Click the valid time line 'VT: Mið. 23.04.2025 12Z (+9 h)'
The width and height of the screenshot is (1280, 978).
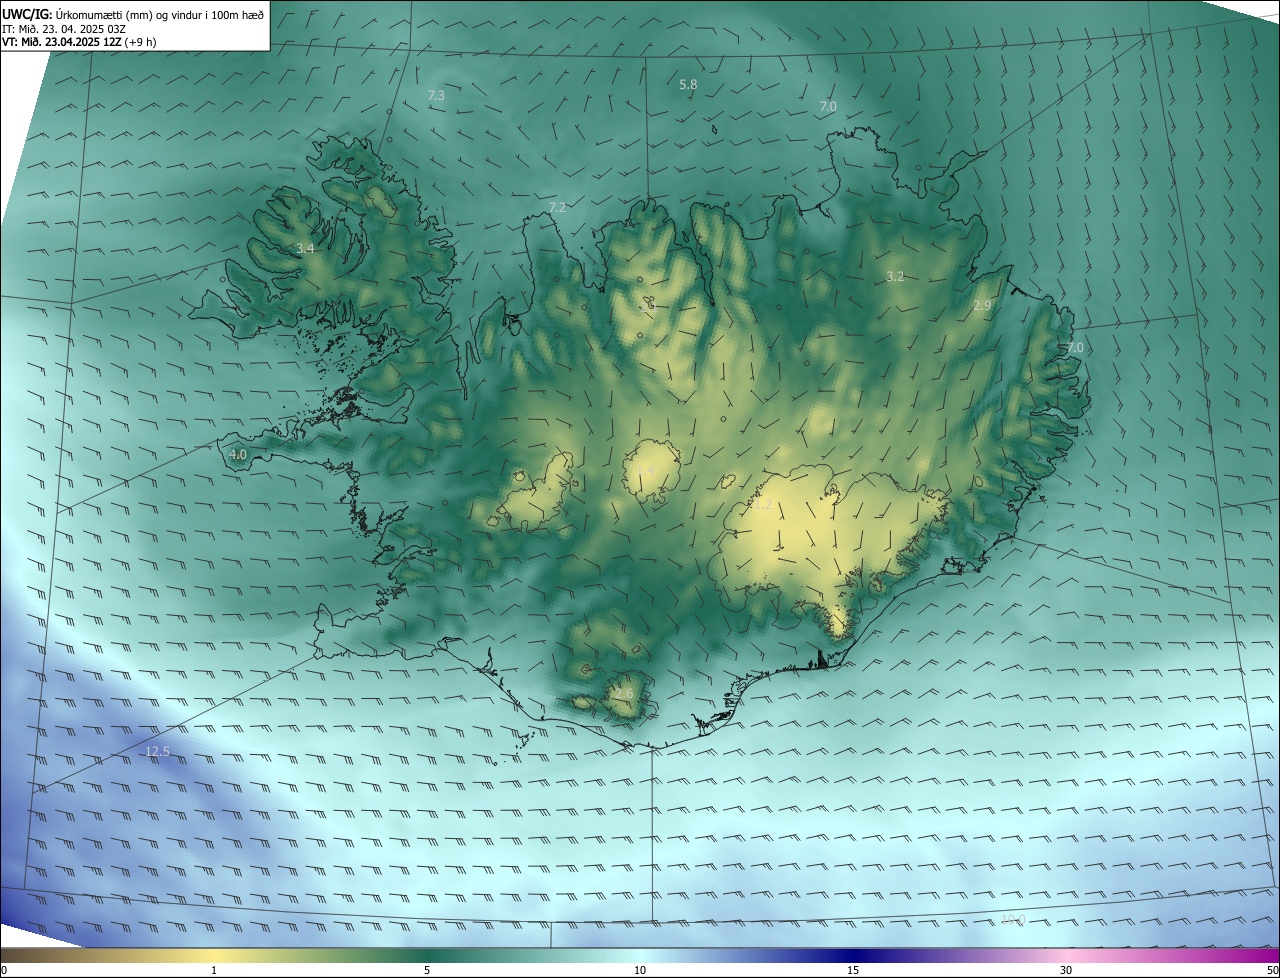tap(80, 42)
